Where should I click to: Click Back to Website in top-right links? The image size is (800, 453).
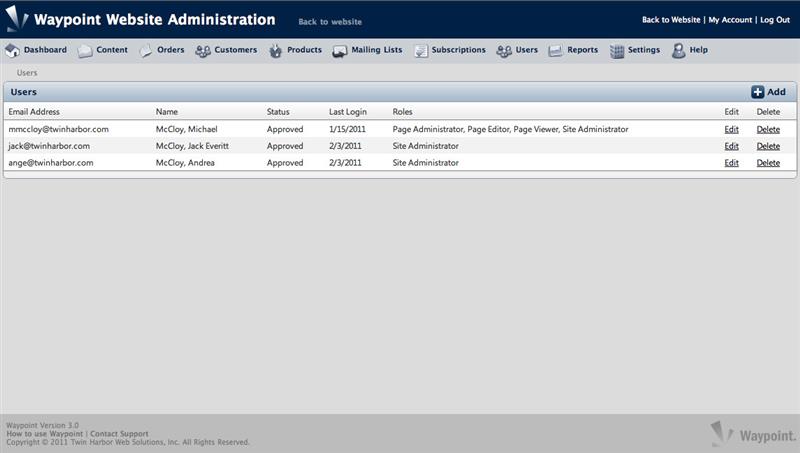coord(671,20)
